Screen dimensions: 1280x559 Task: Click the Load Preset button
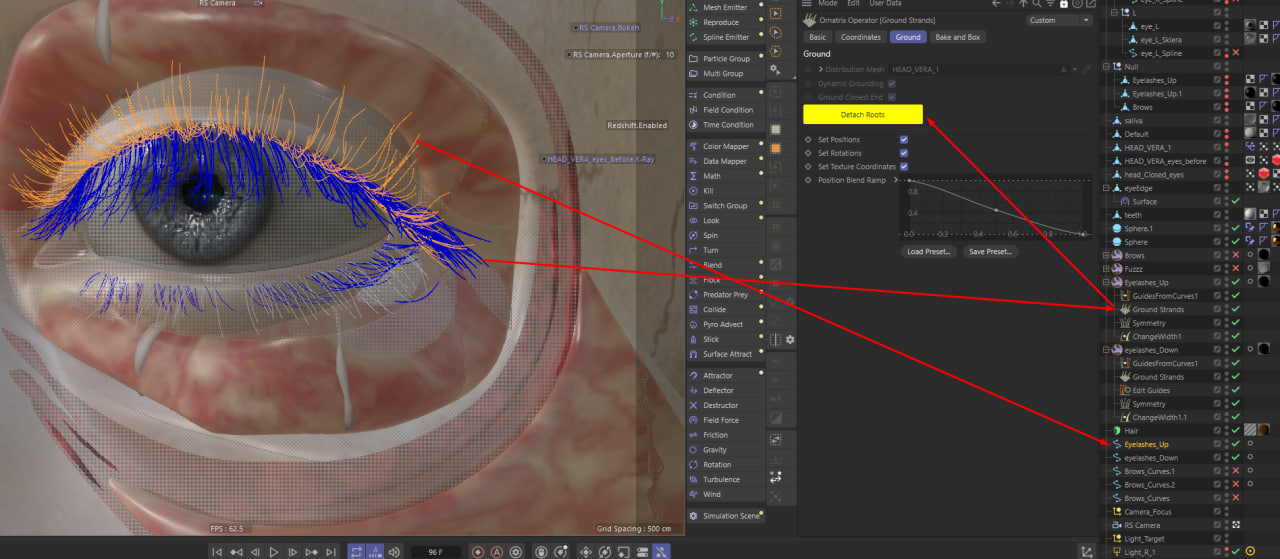[x=928, y=252]
